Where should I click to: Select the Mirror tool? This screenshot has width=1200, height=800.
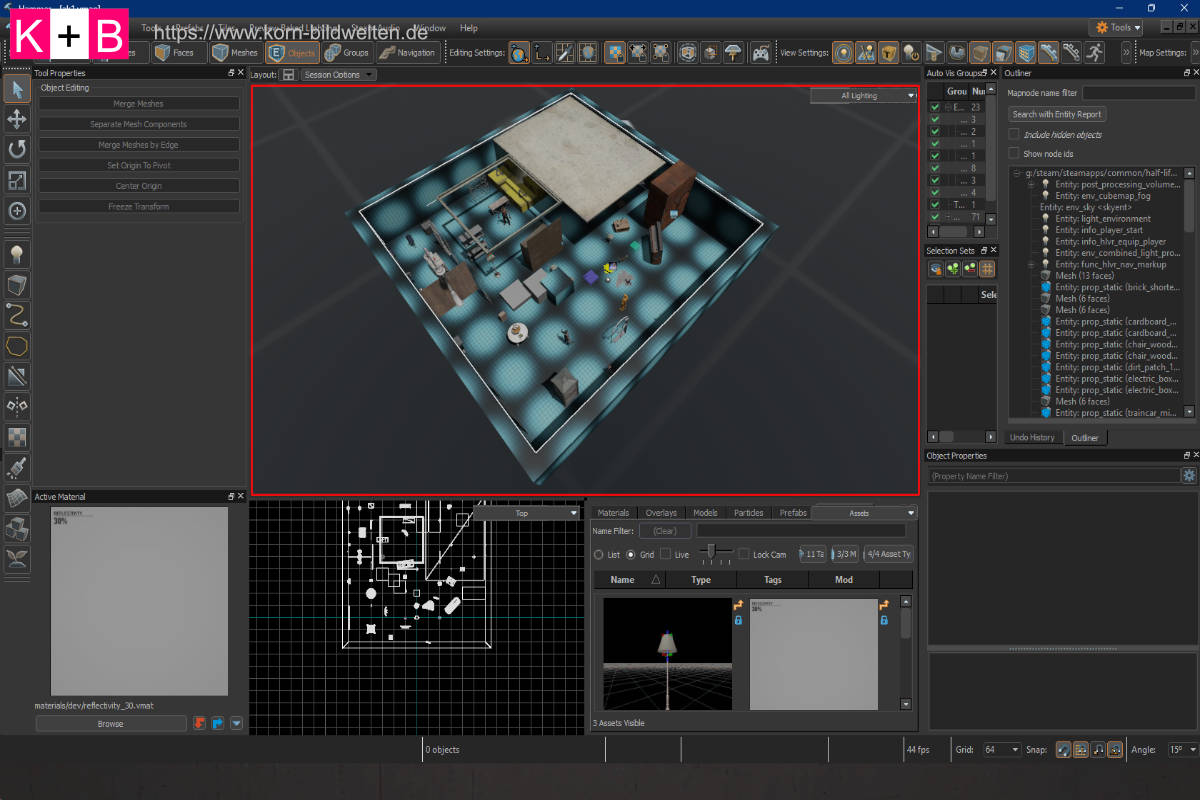[x=17, y=406]
